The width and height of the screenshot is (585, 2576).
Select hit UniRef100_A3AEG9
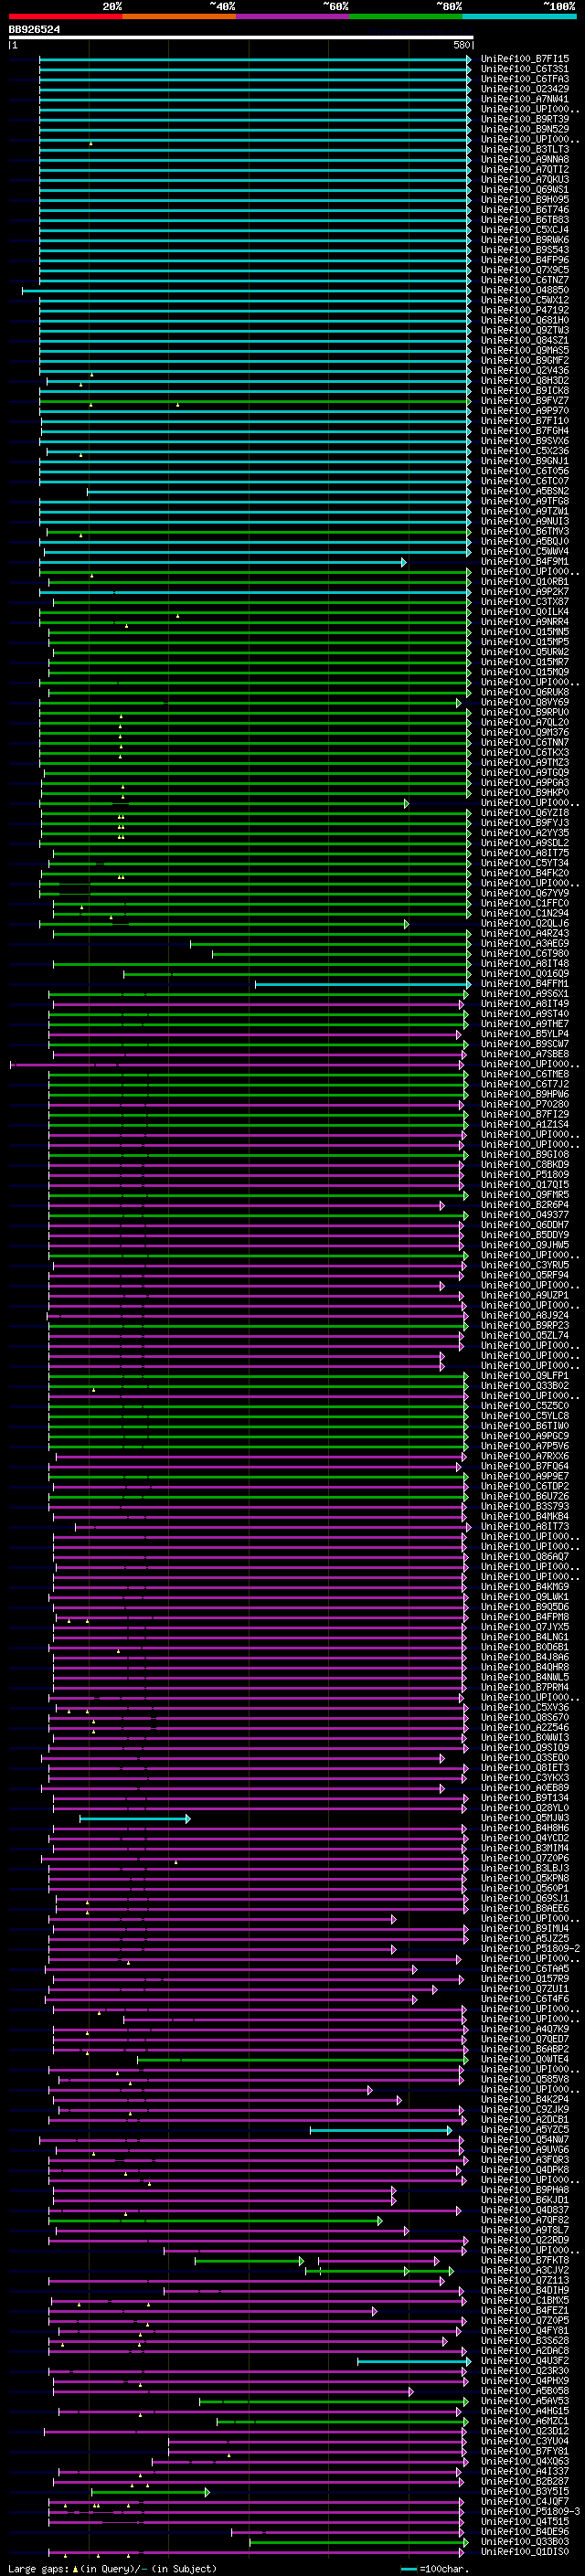[525, 943]
